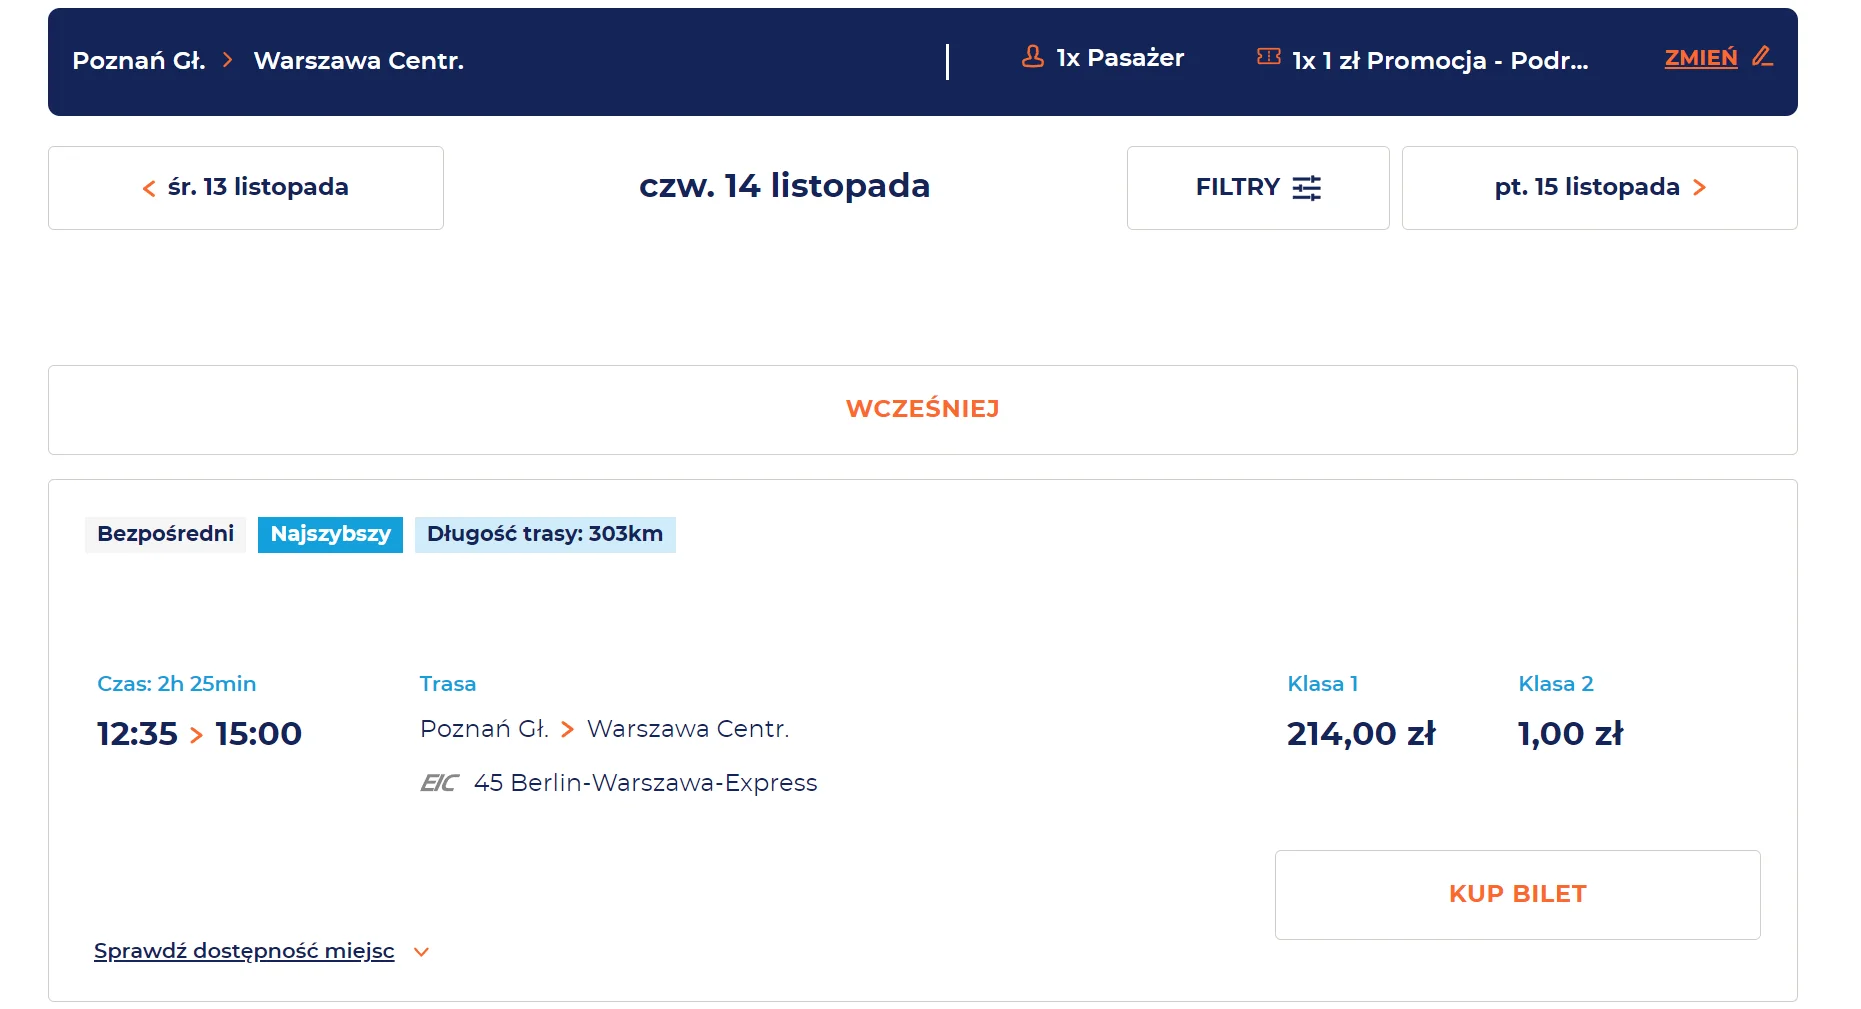Expand seat availability chevron
Screen dimensions: 1861x1009
[x=422, y=952]
